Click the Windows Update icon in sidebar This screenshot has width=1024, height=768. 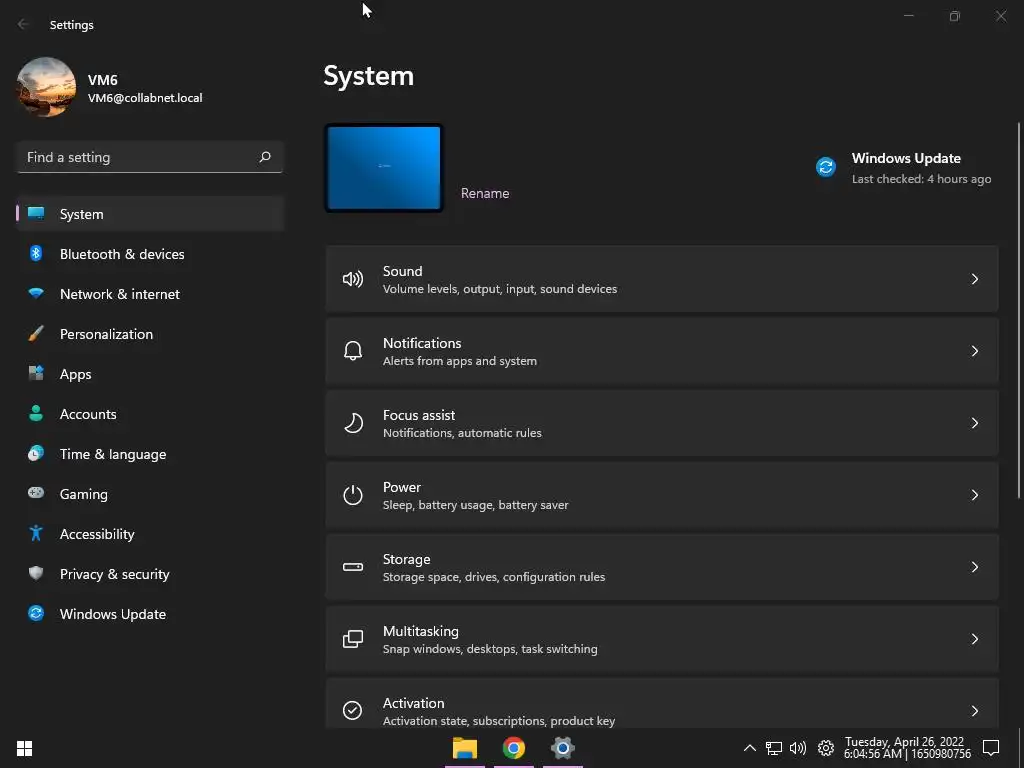(36, 613)
